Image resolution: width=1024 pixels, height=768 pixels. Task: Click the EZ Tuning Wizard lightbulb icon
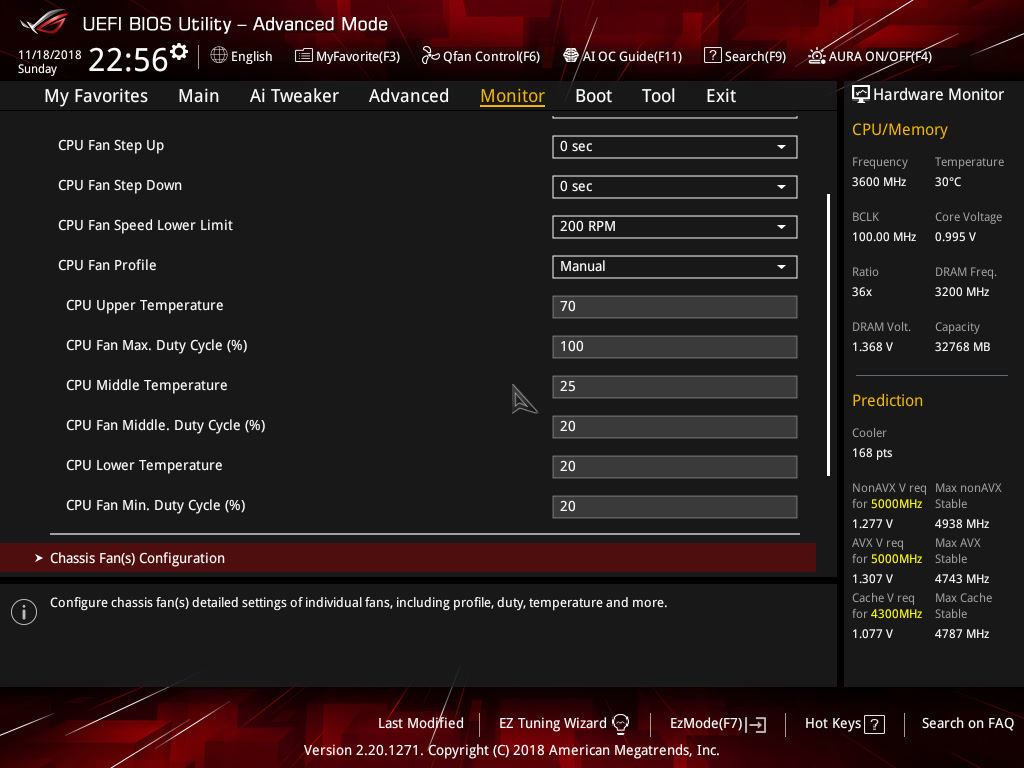pos(620,724)
